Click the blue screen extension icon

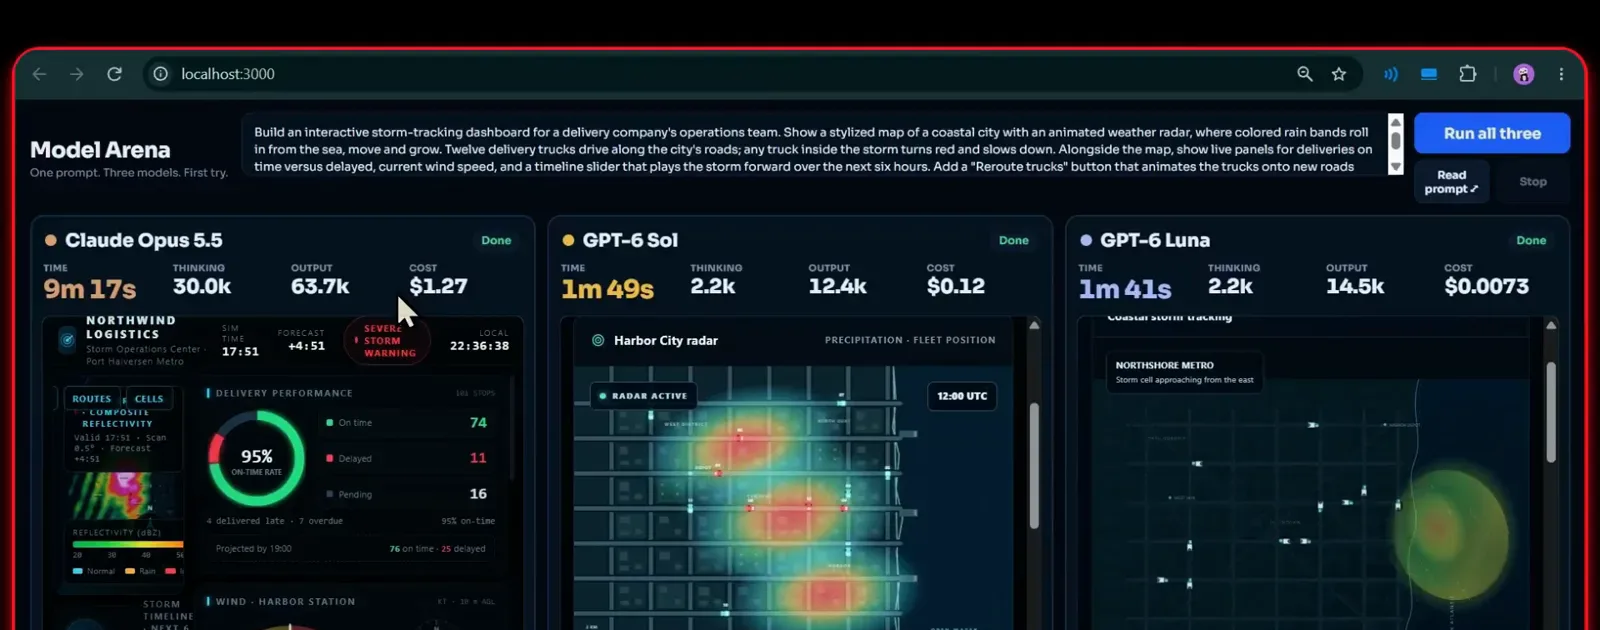tap(1429, 74)
